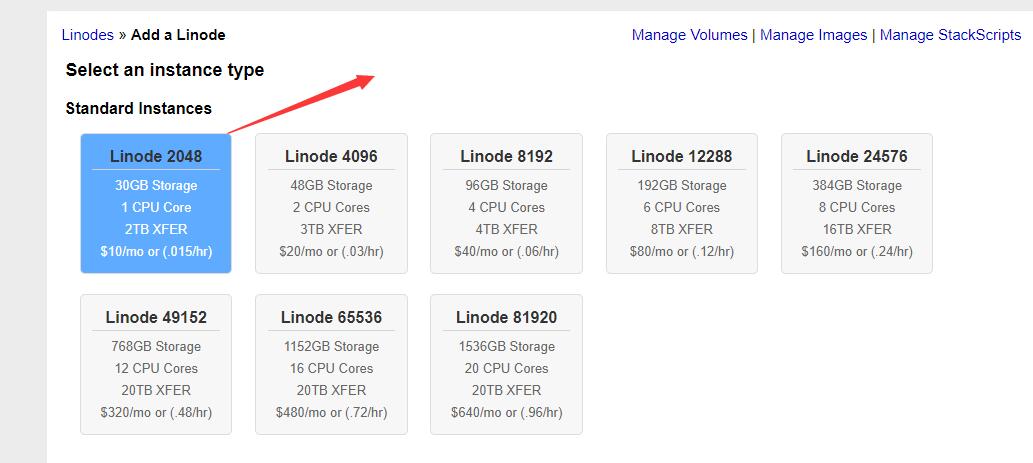The height and width of the screenshot is (463, 1033).
Task: Open Manage StackScripts page
Action: click(950, 35)
